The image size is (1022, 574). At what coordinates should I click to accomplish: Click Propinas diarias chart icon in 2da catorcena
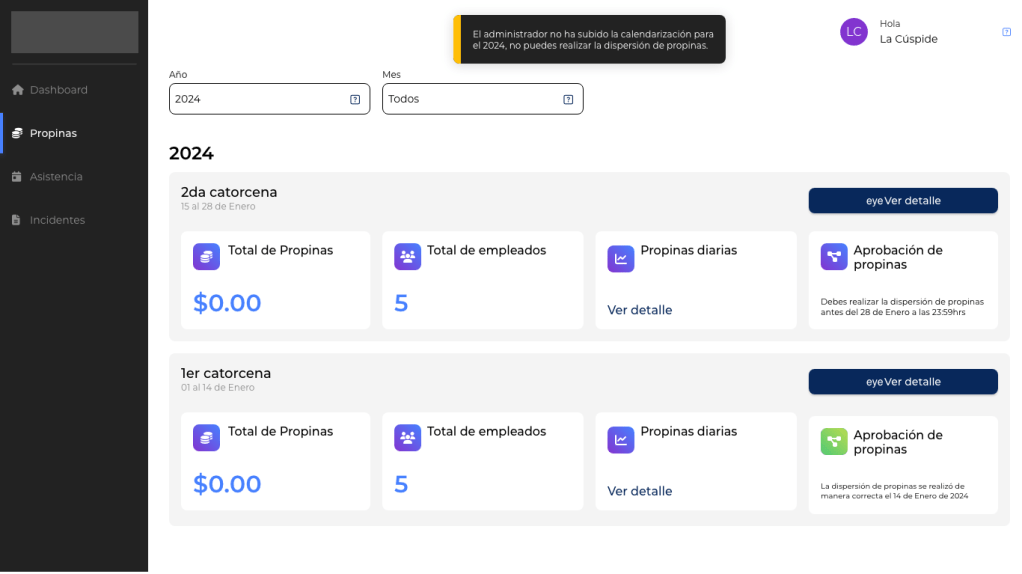coord(620,258)
